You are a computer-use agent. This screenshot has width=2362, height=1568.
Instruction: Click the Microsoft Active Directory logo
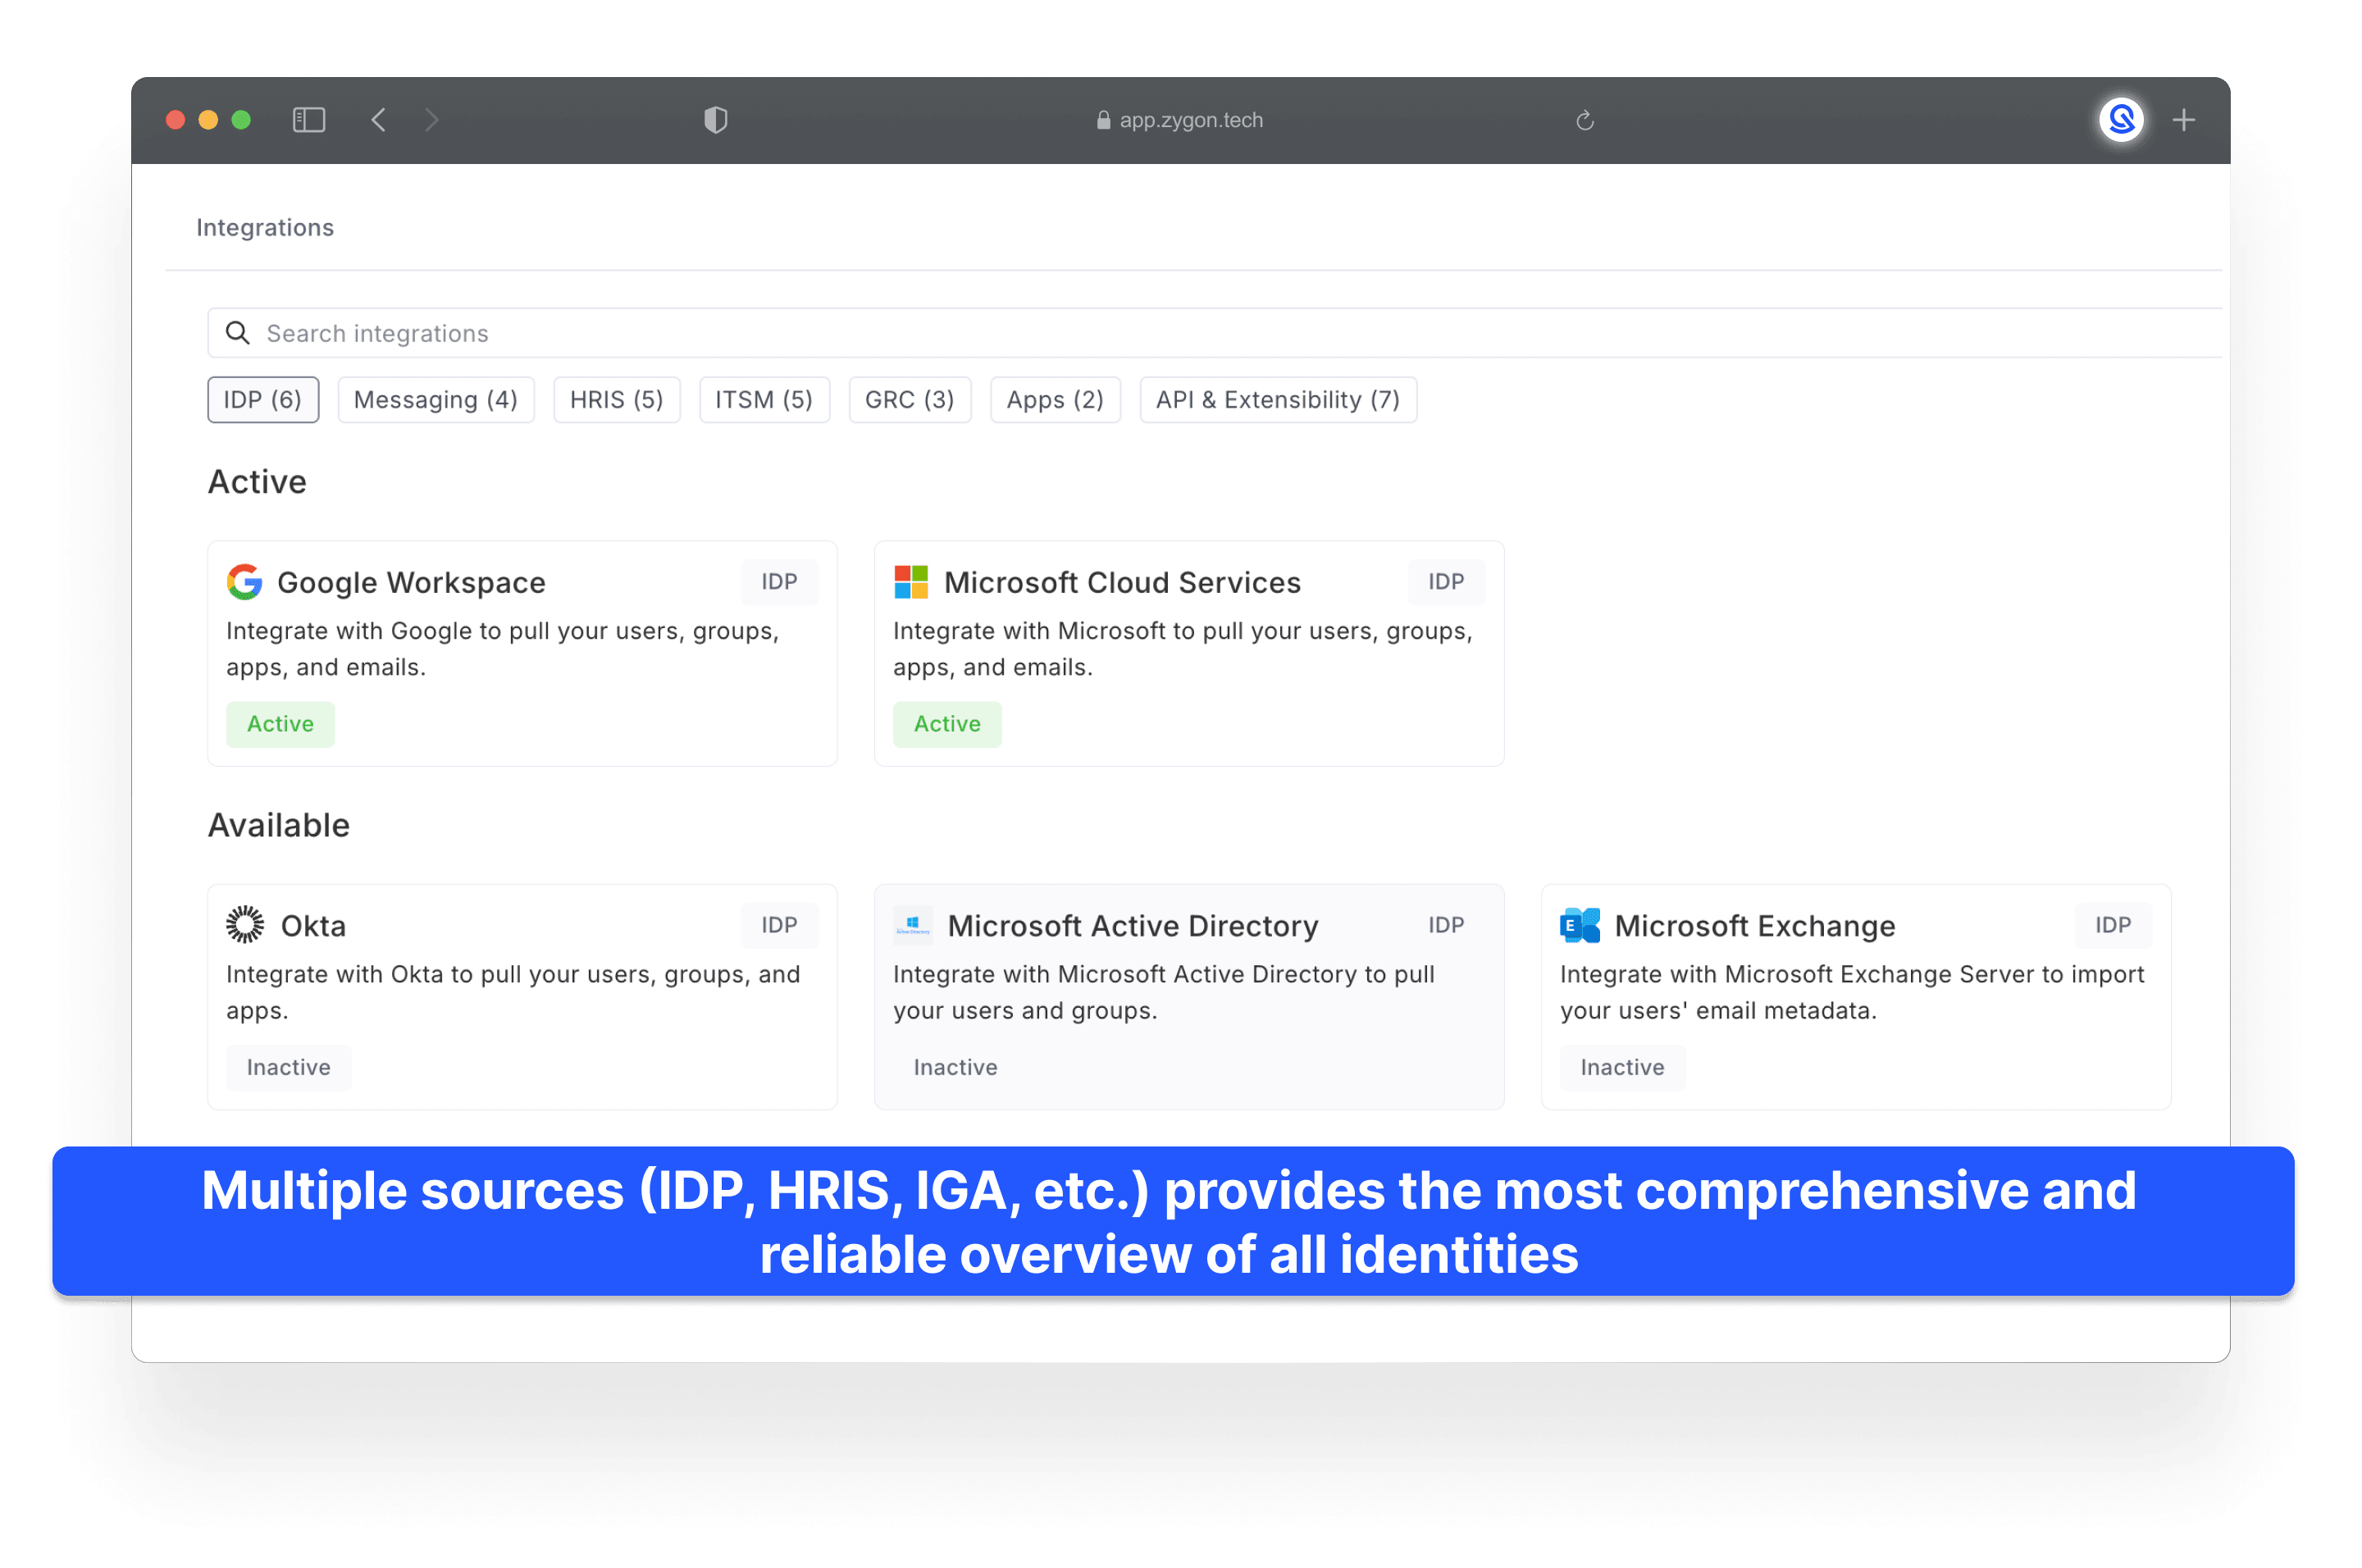coord(913,925)
